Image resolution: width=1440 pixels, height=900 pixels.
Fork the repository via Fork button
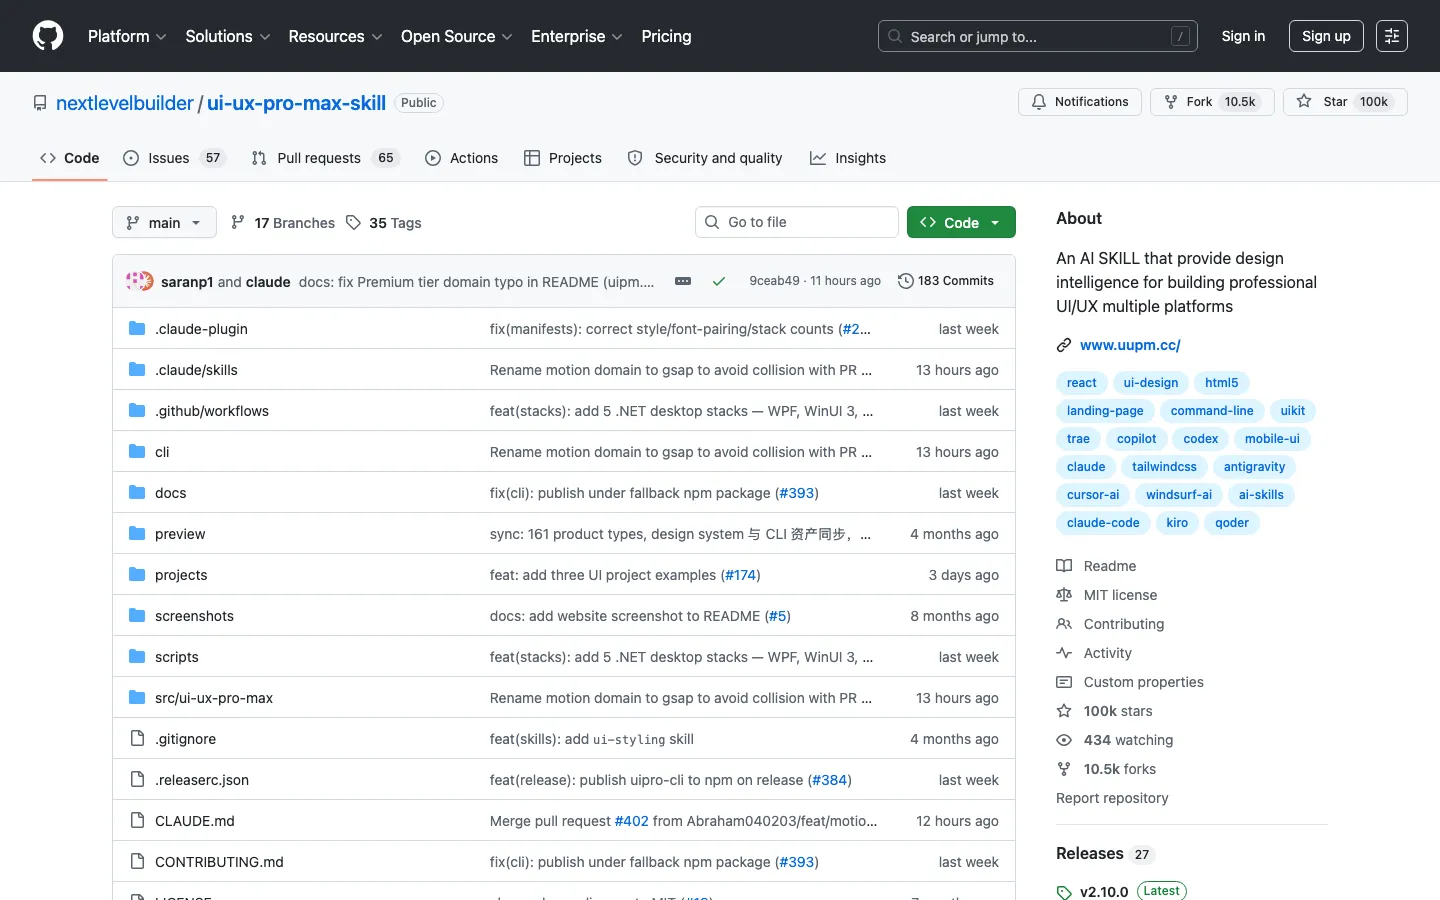[x=1212, y=102]
